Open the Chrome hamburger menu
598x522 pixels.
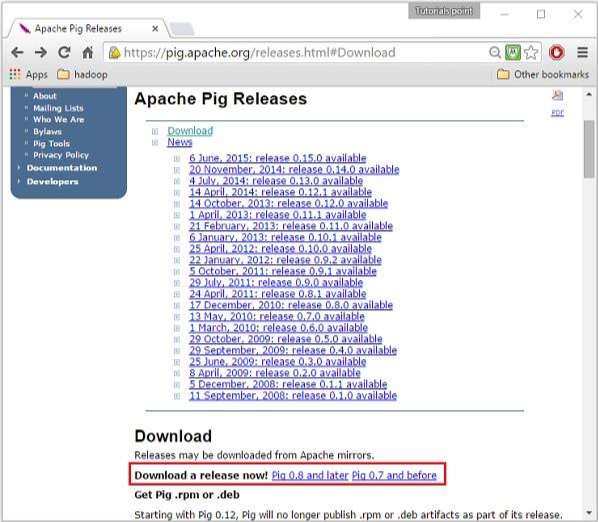[x=582, y=52]
